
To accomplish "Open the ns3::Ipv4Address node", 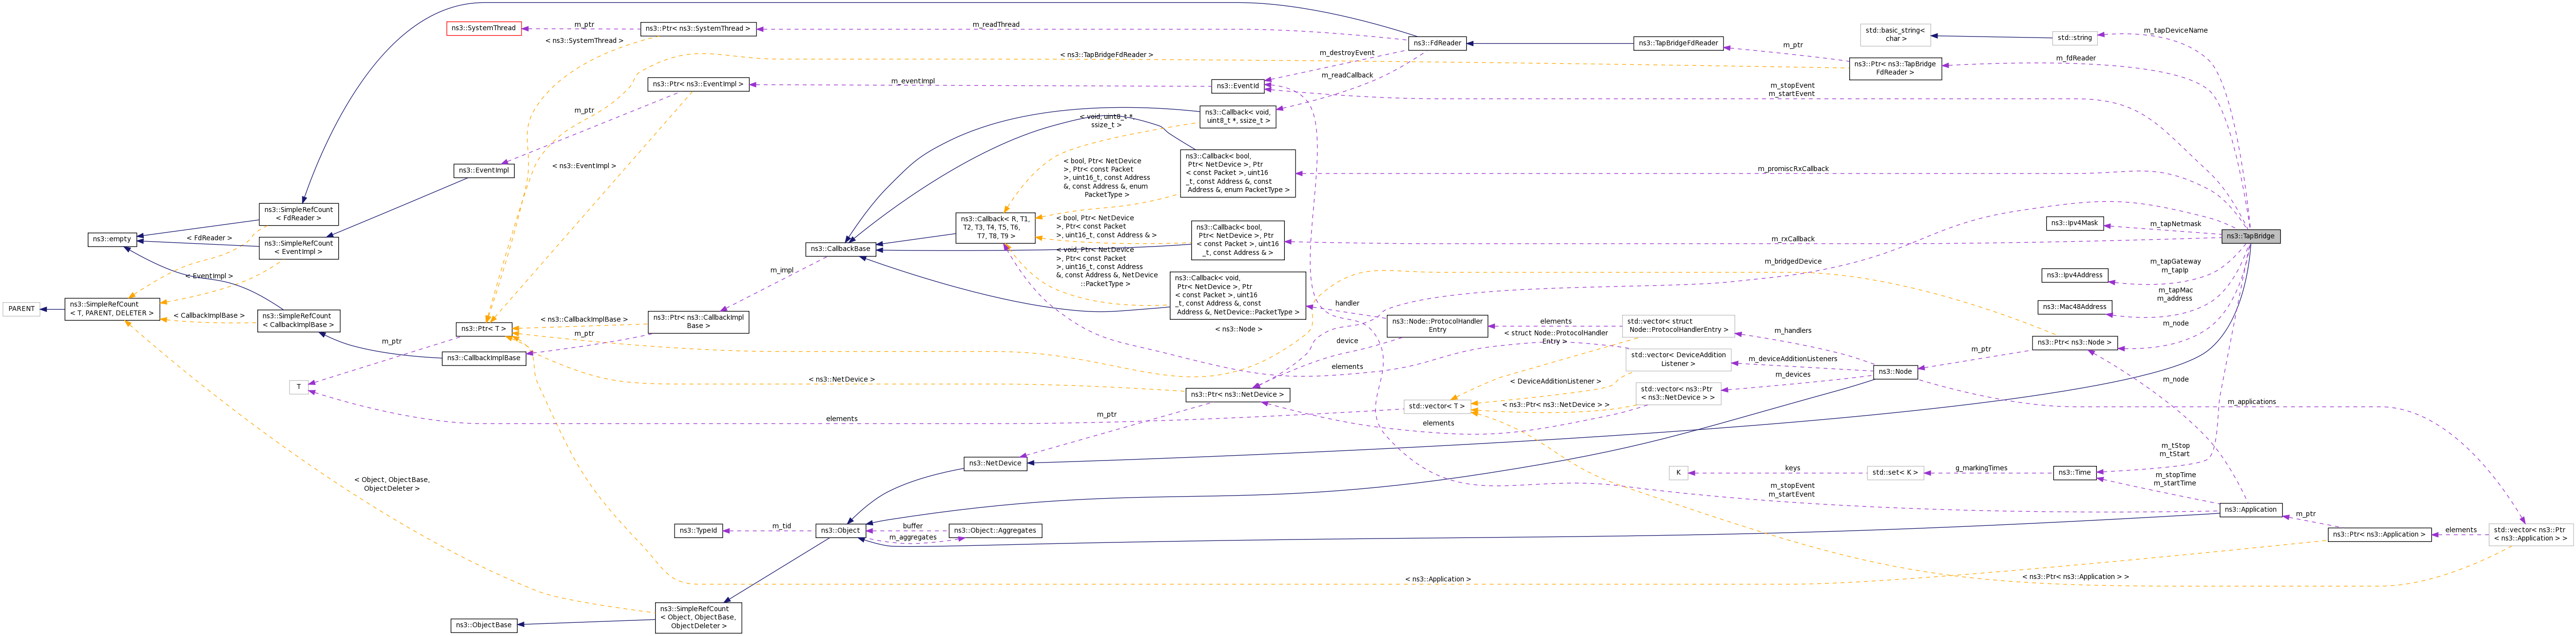I will [x=2075, y=275].
